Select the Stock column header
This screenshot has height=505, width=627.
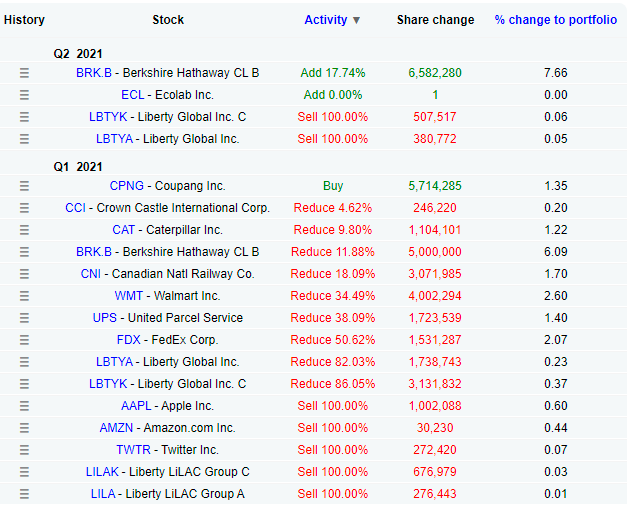click(168, 20)
